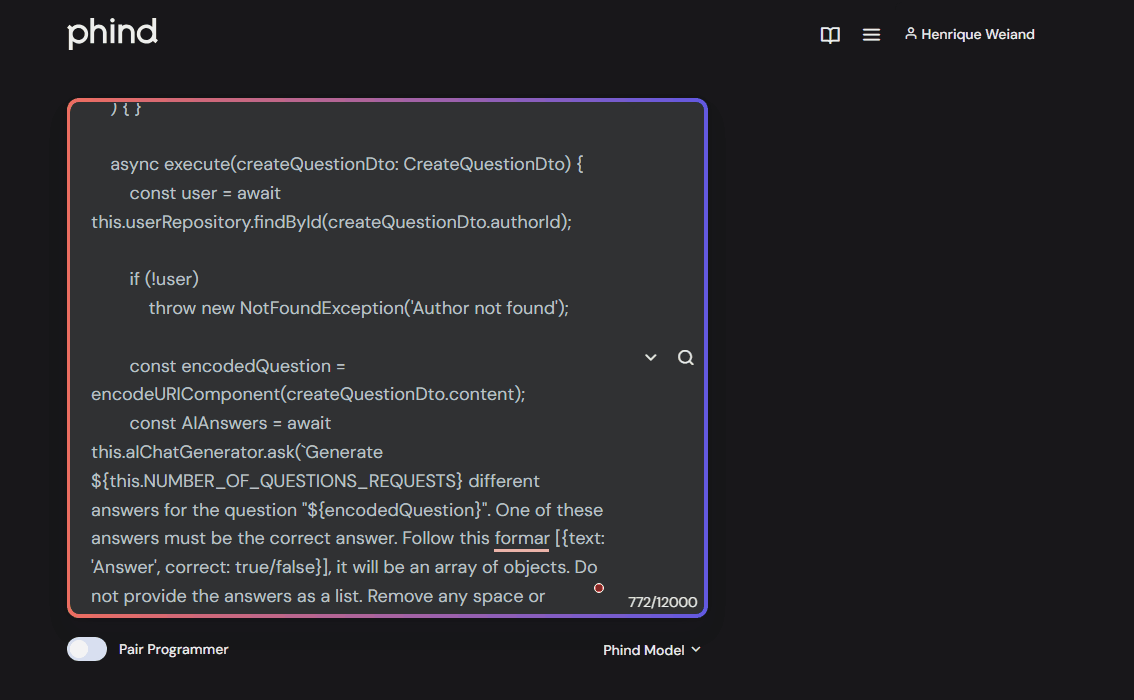
Task: Open the hamburger menu icon
Action: (871, 35)
